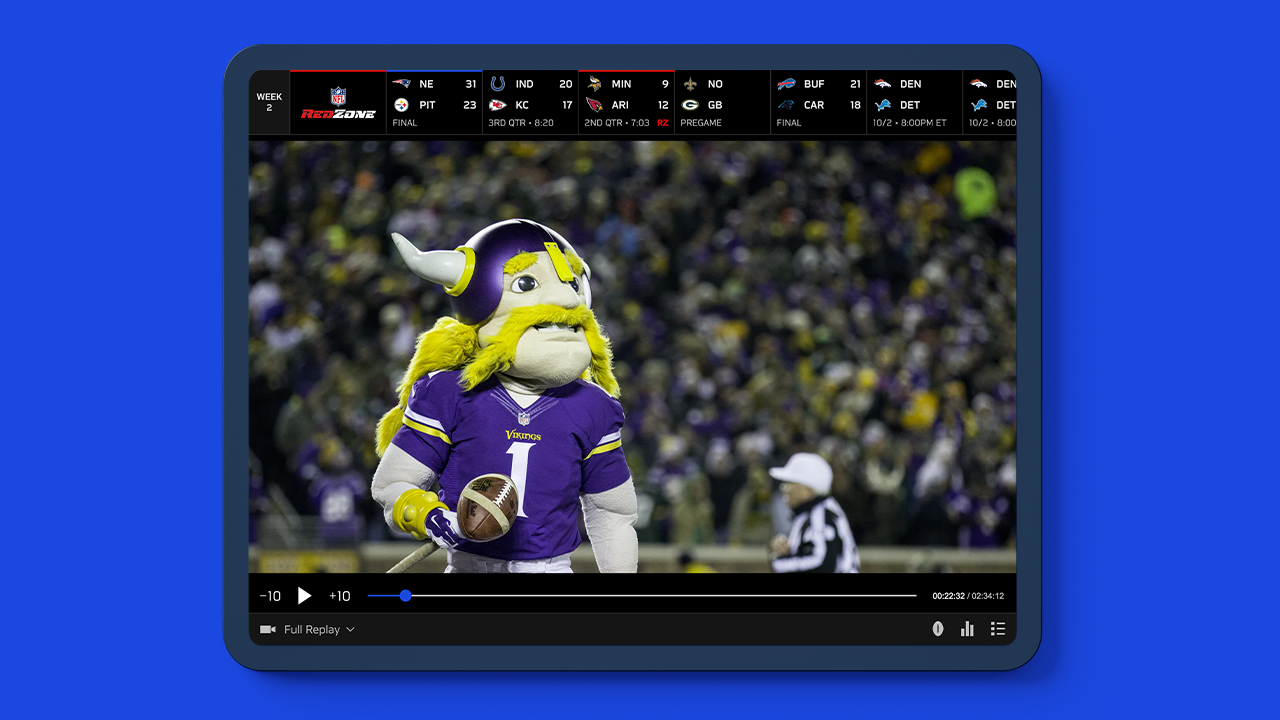
Task: Select the BUF vs CAR final game
Action: 818,102
